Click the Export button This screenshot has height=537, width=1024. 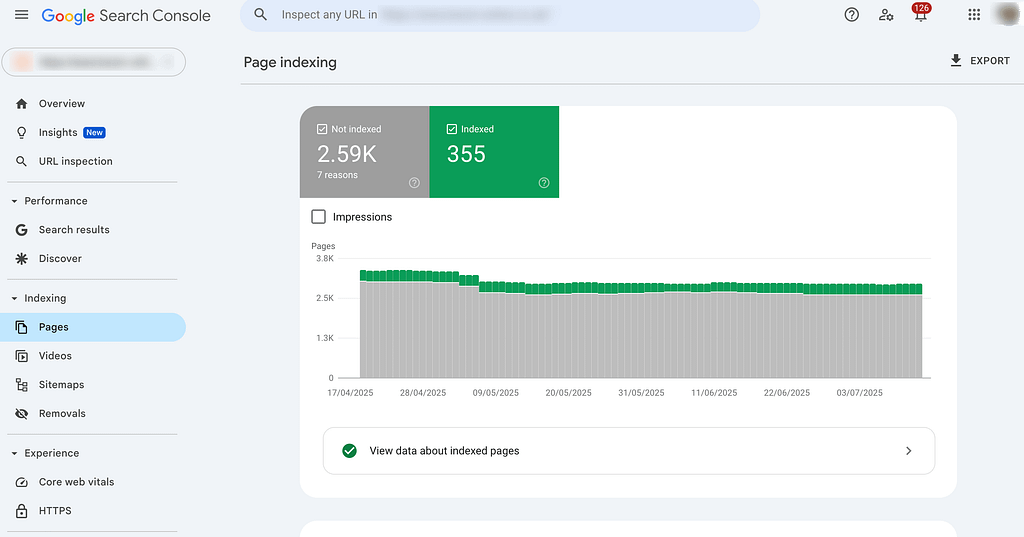tap(979, 61)
